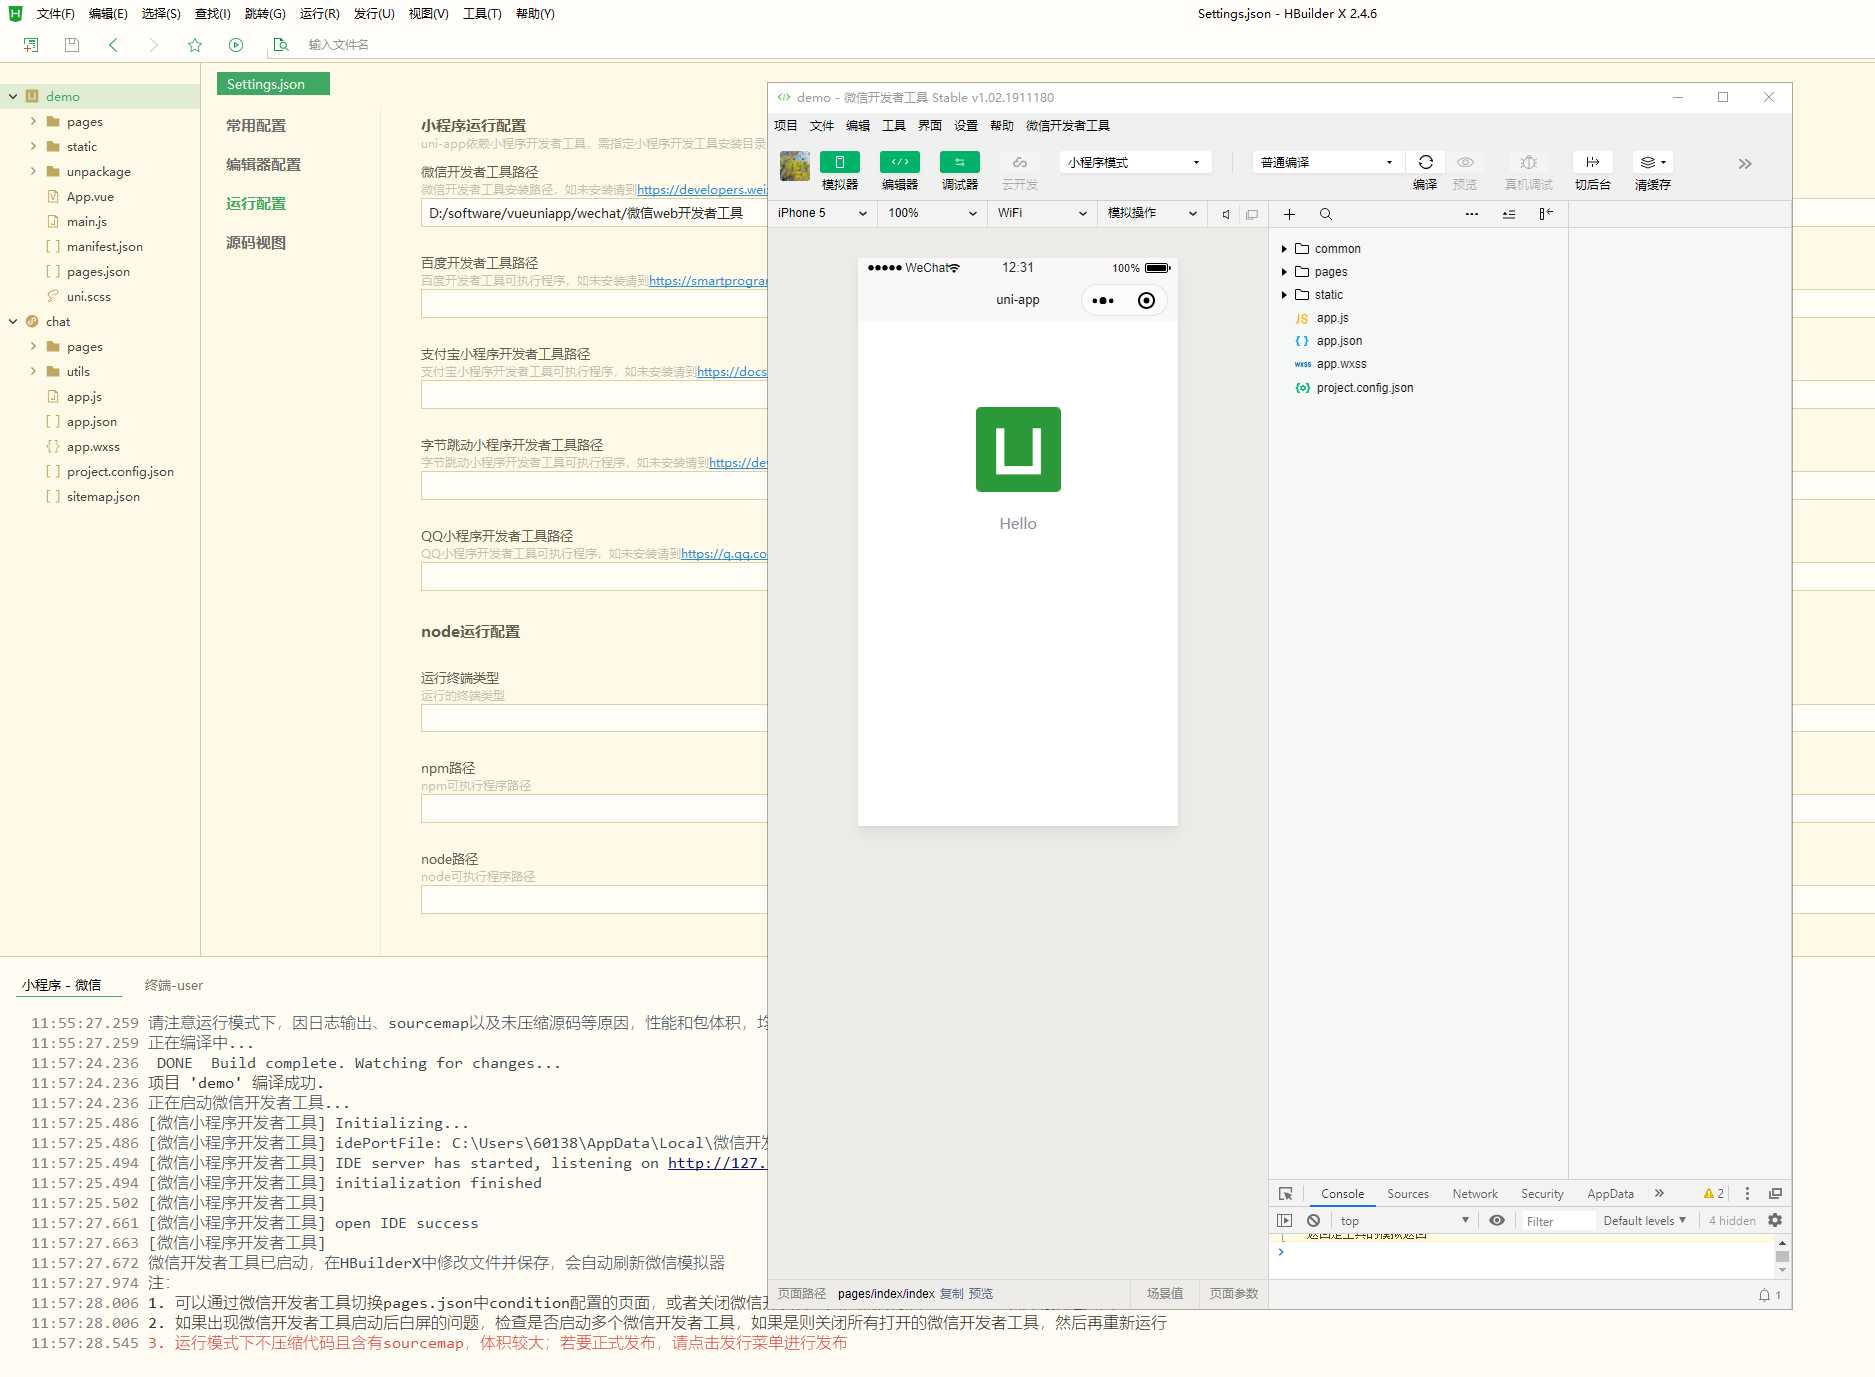The image size is (1875, 1377).
Task: Click the 切后台 switch background icon
Action: 1593,162
